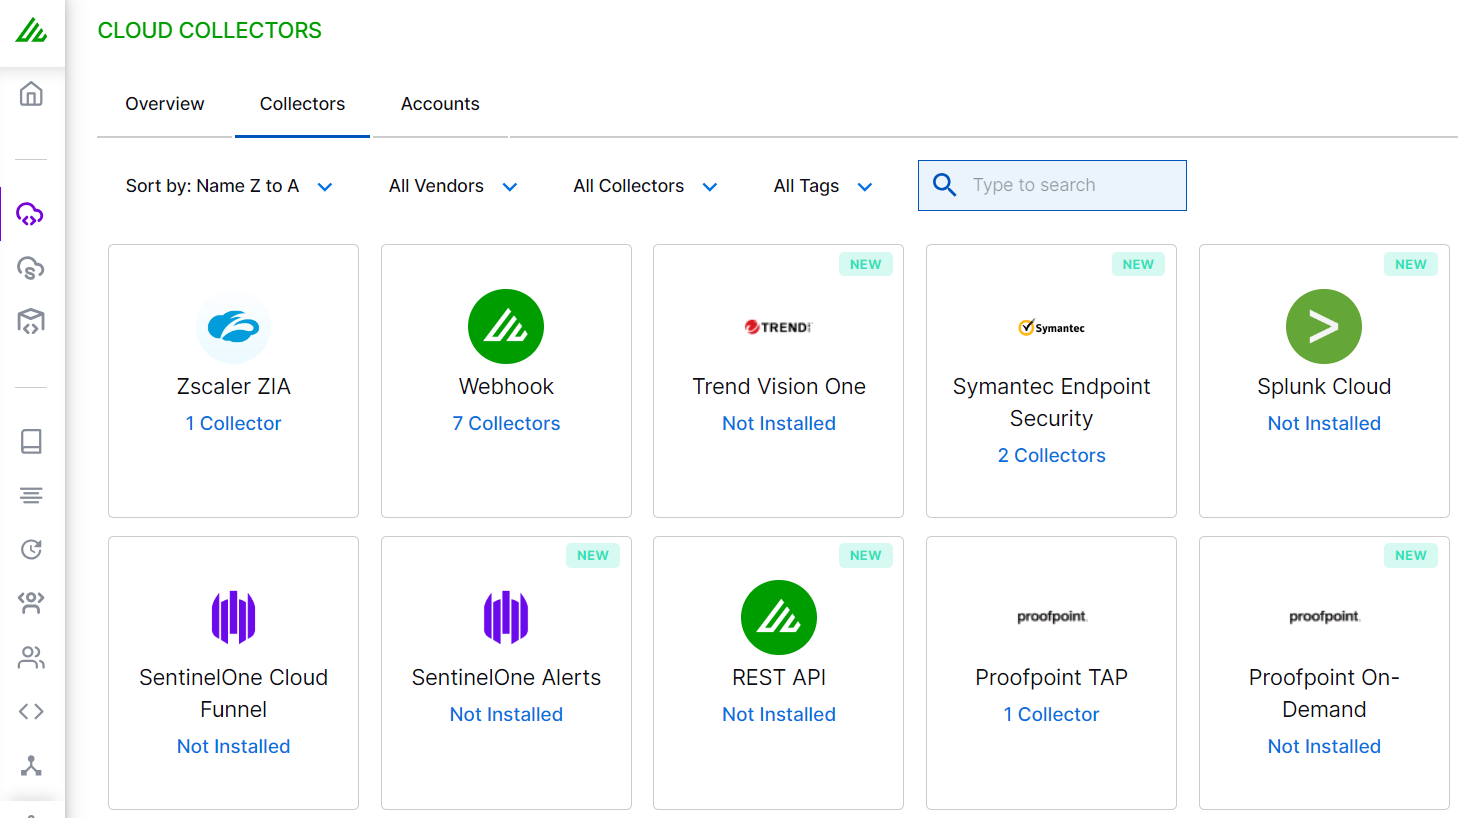The width and height of the screenshot is (1458, 818).
Task: Click Not Installed under Splunk Cloud
Action: tap(1324, 423)
